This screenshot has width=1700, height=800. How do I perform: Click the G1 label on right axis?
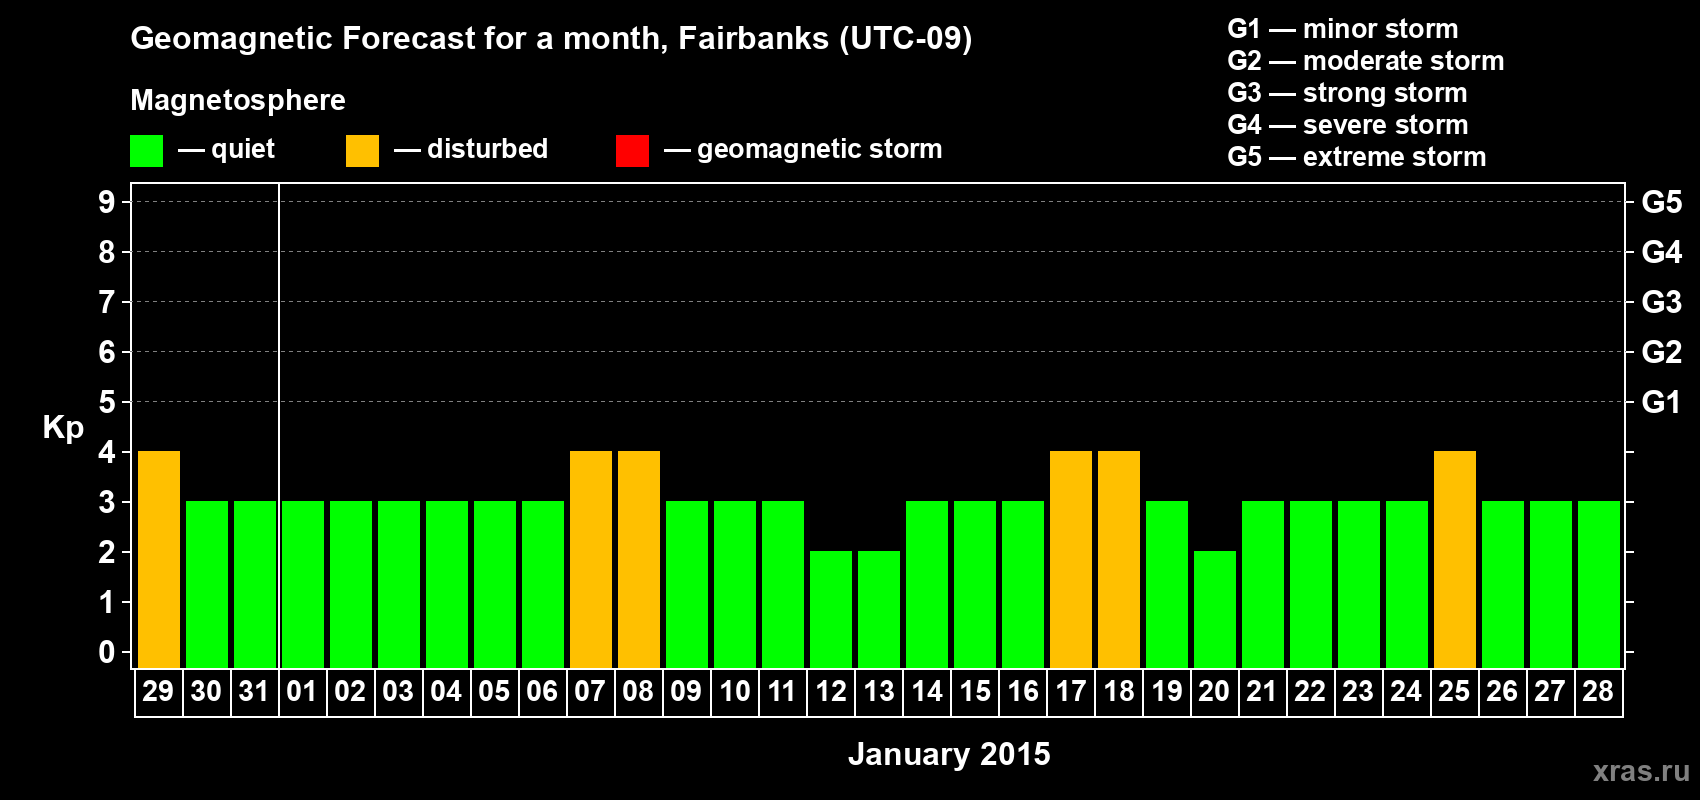(x=1662, y=402)
